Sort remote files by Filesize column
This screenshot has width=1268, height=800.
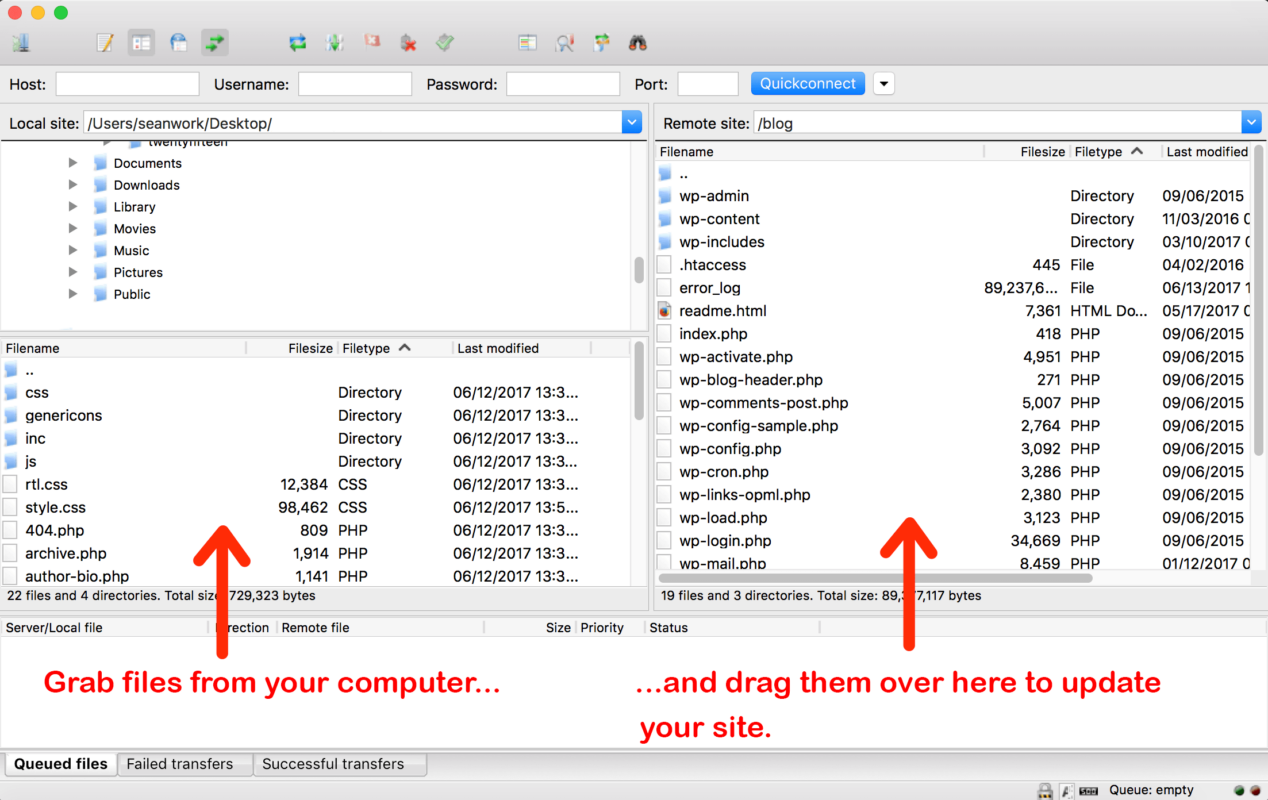1042,152
